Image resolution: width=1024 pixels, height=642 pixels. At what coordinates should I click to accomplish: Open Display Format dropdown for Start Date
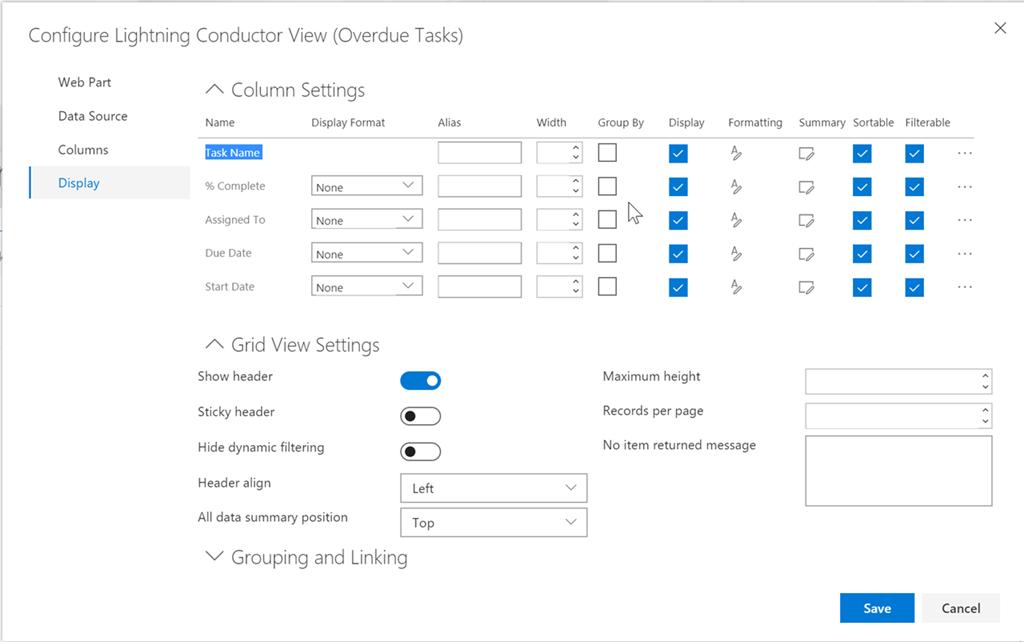pos(366,287)
